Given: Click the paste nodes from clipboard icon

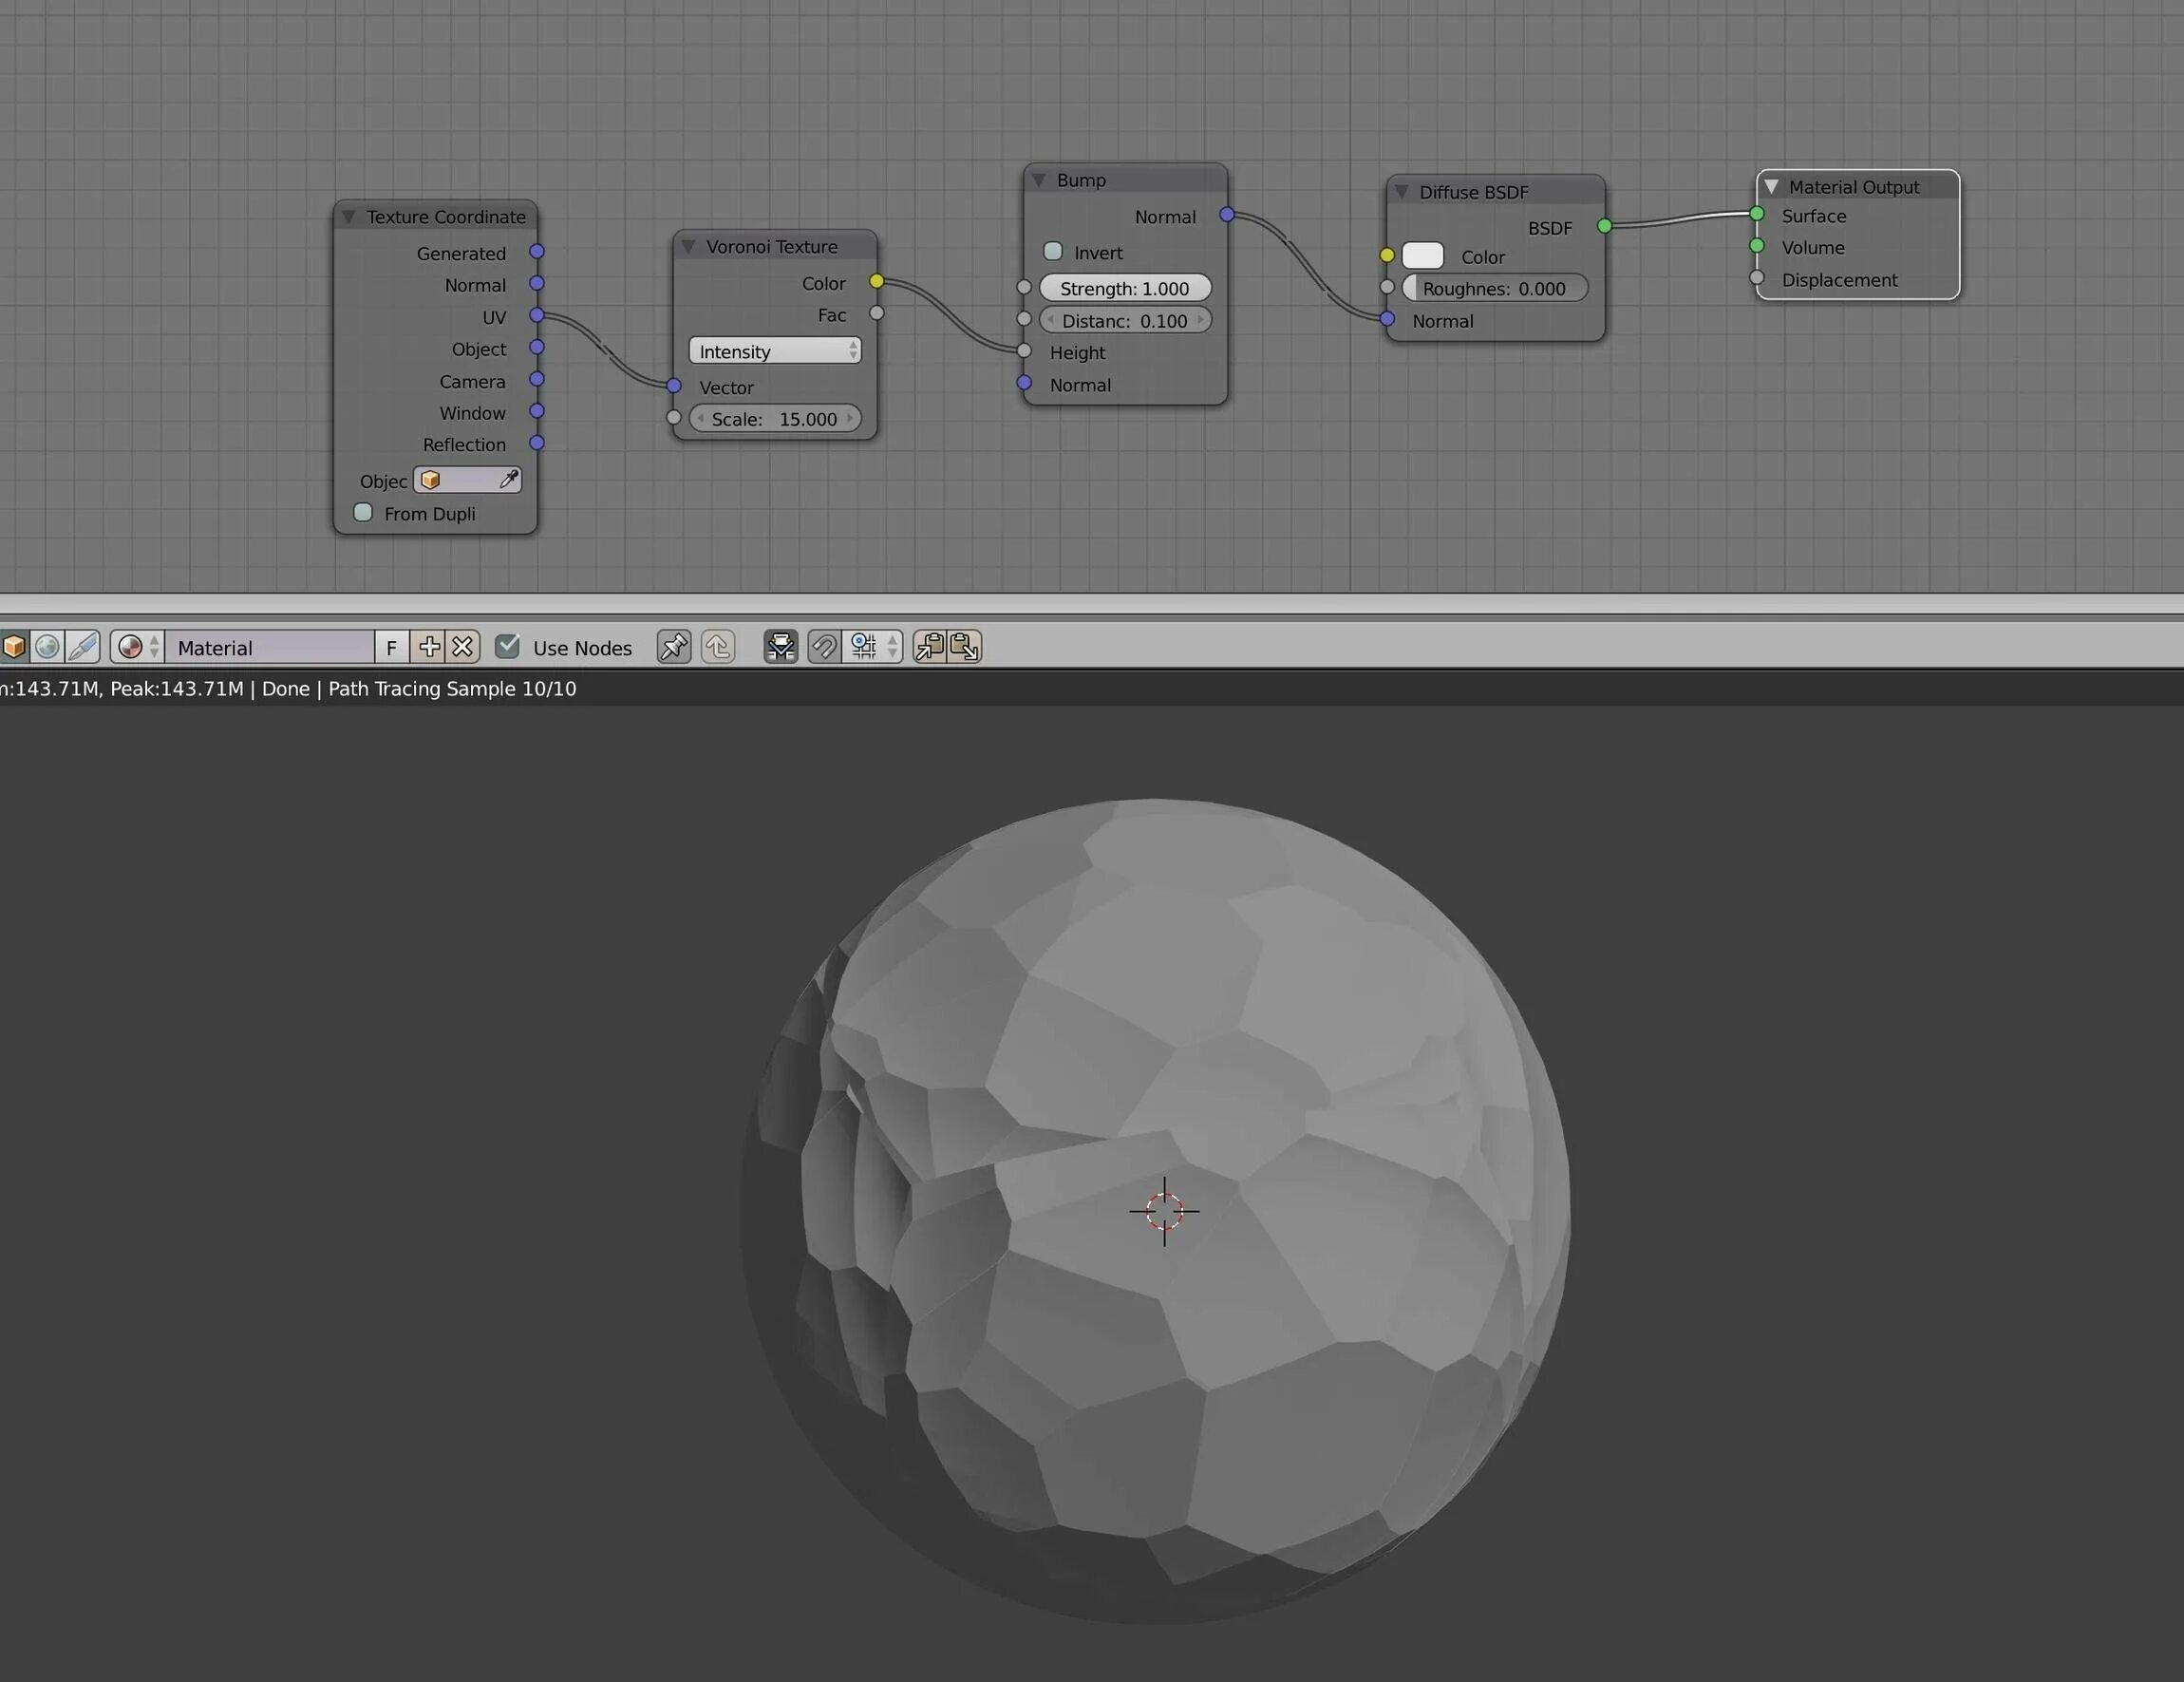Looking at the screenshot, I should pos(964,647).
